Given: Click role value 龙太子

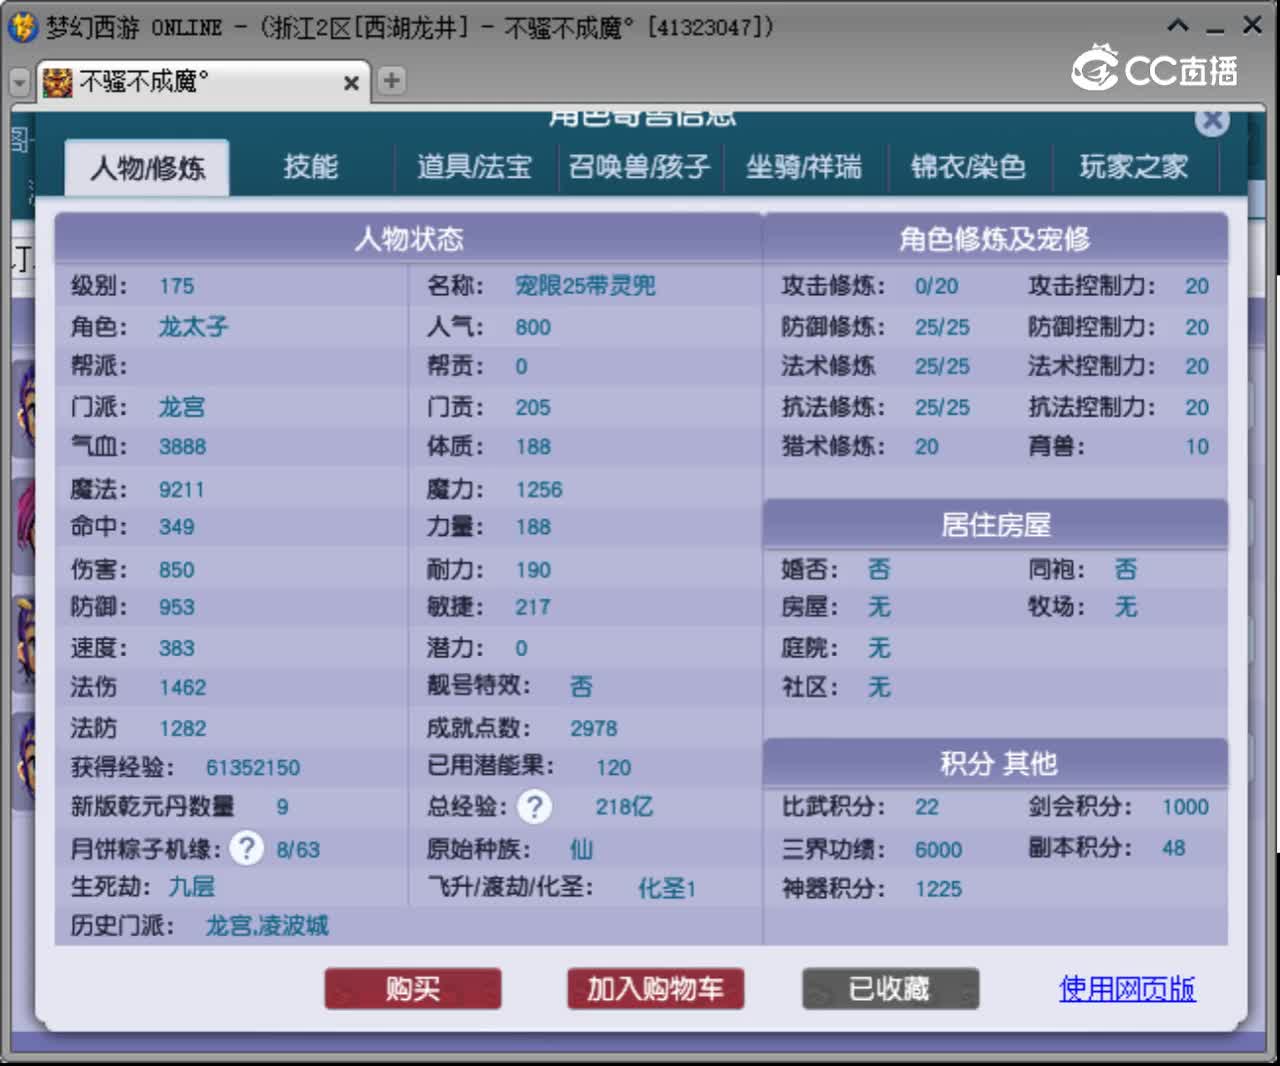Looking at the screenshot, I should point(193,327).
